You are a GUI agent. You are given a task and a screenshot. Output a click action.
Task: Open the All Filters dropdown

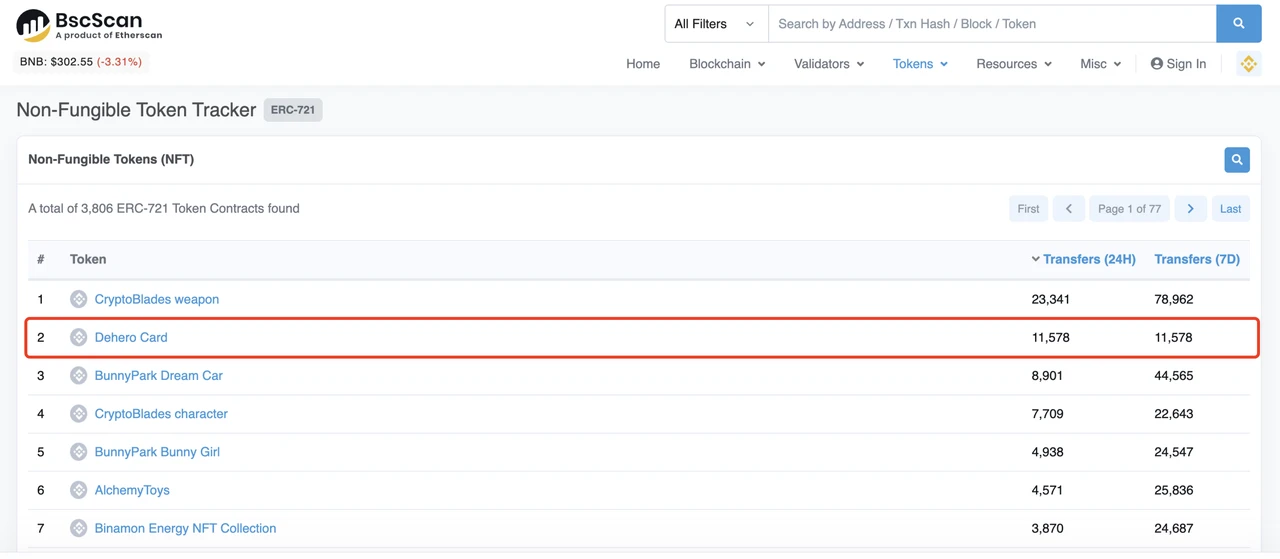click(716, 24)
